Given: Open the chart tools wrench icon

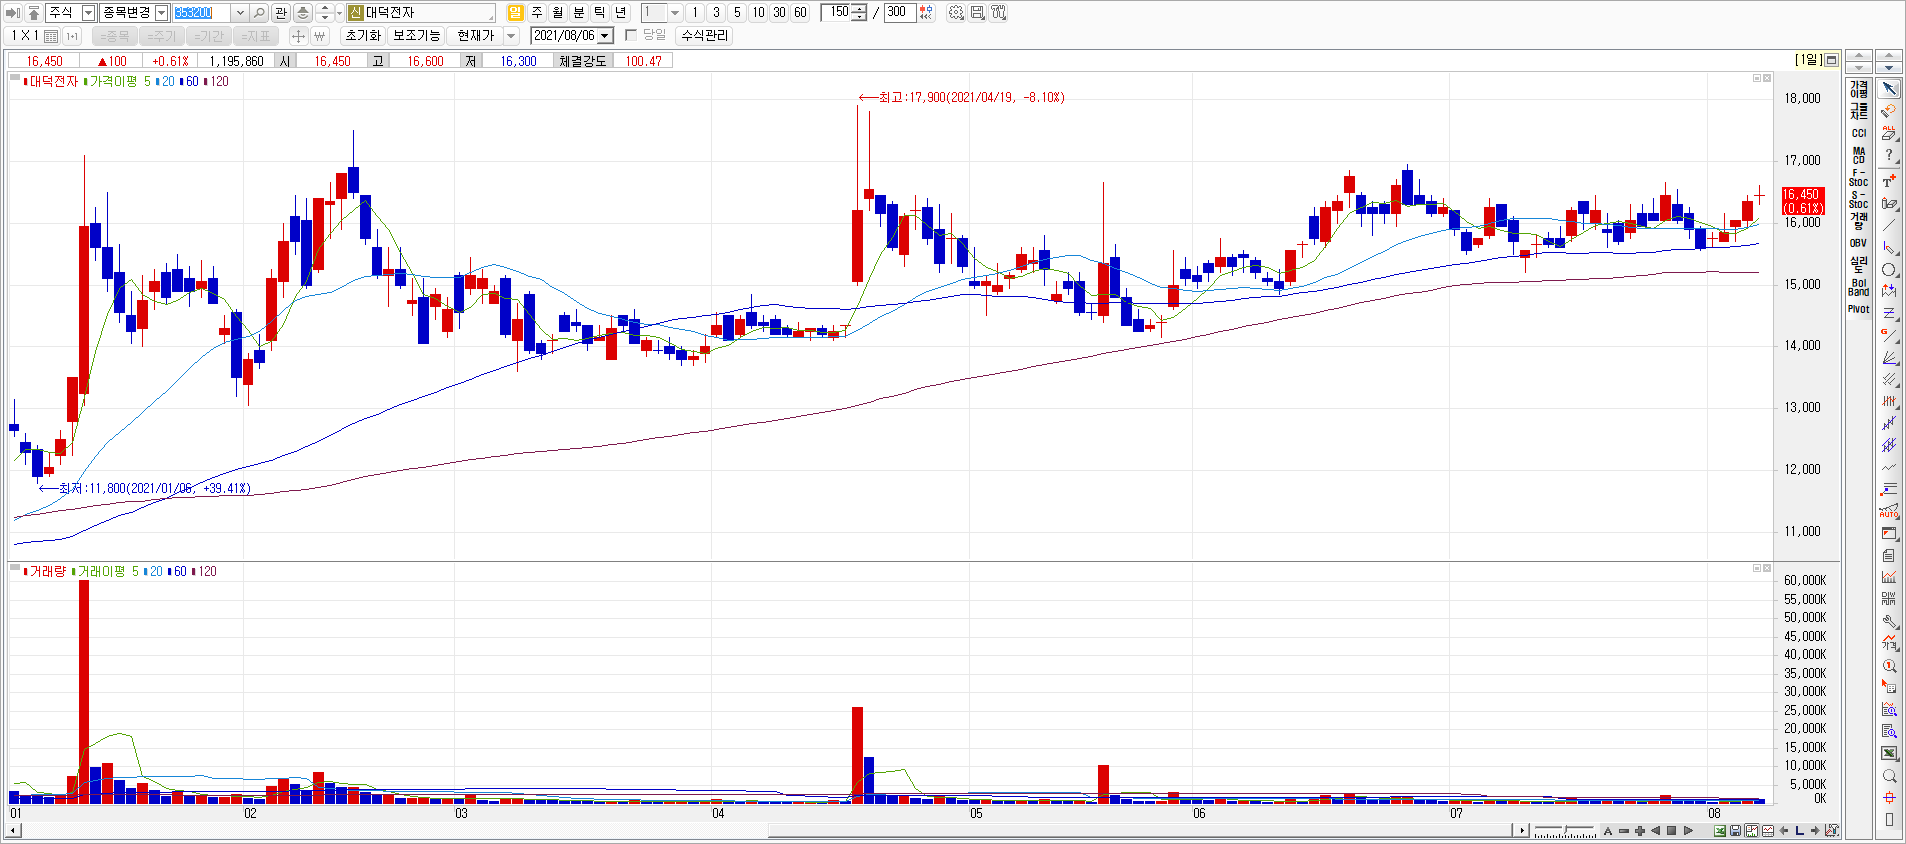Looking at the screenshot, I should pos(998,12).
